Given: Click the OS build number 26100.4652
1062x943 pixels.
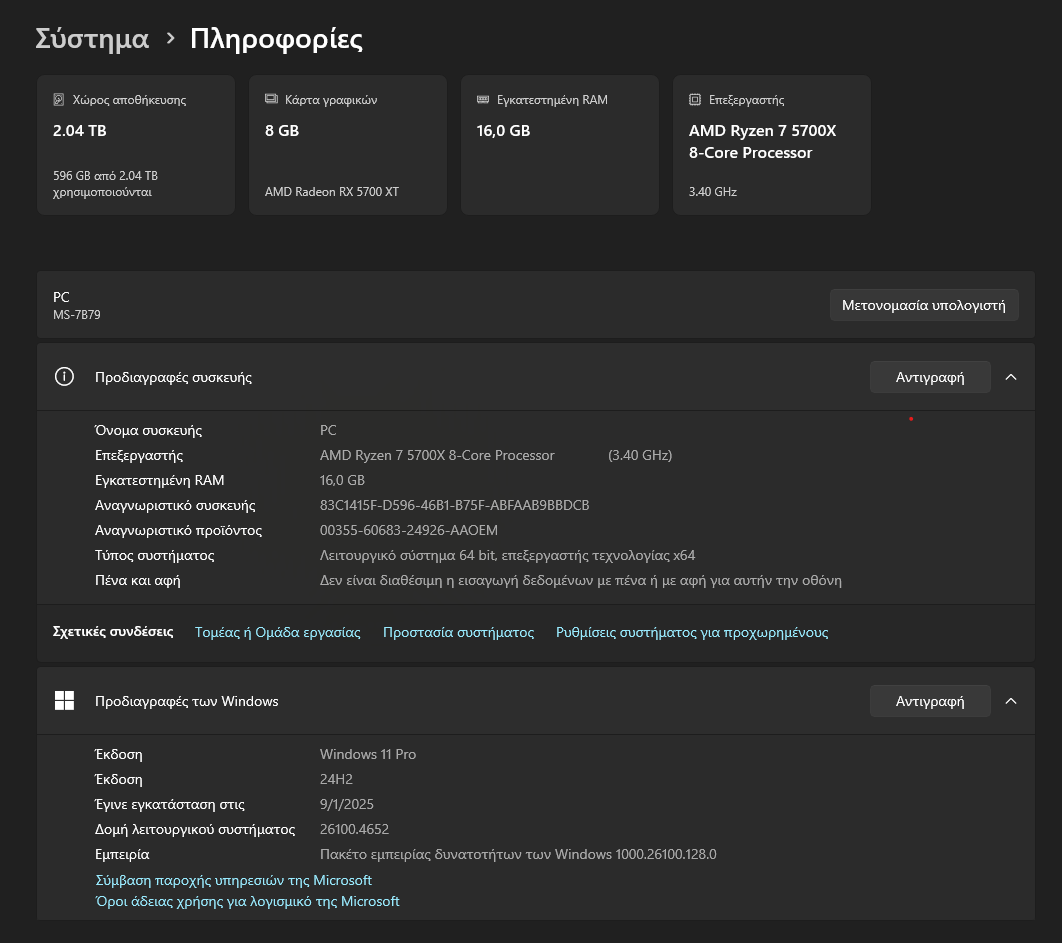Looking at the screenshot, I should pos(354,829).
